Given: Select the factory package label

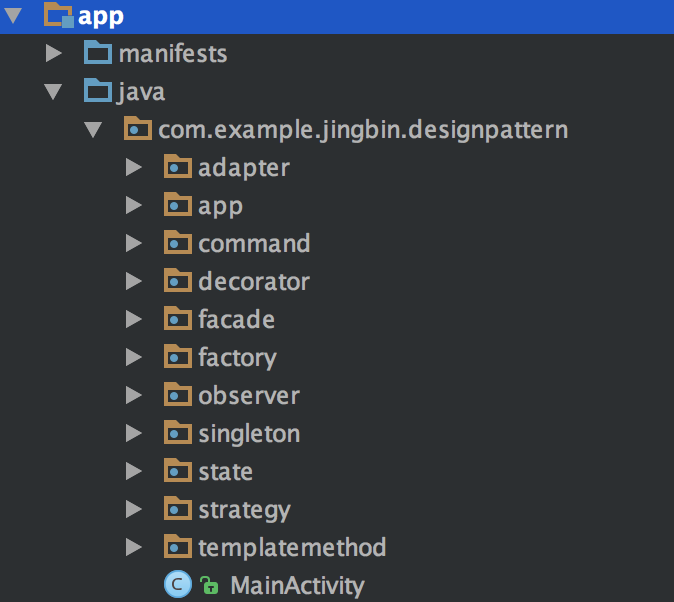Looking at the screenshot, I should (x=237, y=357).
